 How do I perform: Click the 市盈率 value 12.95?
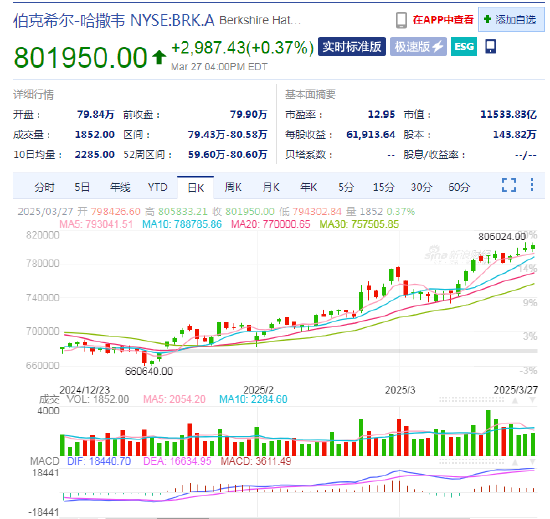(381, 114)
